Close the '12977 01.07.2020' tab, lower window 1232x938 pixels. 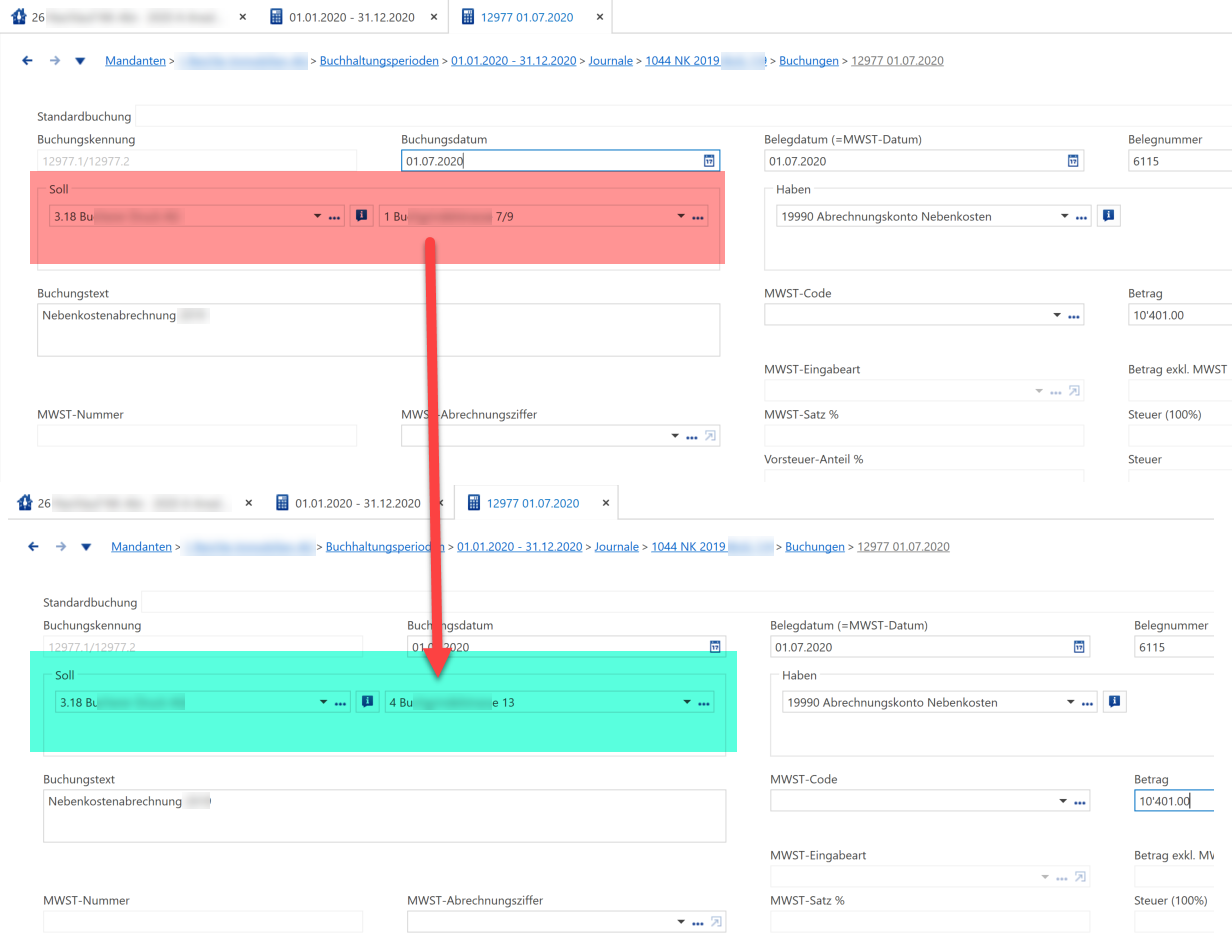click(605, 503)
